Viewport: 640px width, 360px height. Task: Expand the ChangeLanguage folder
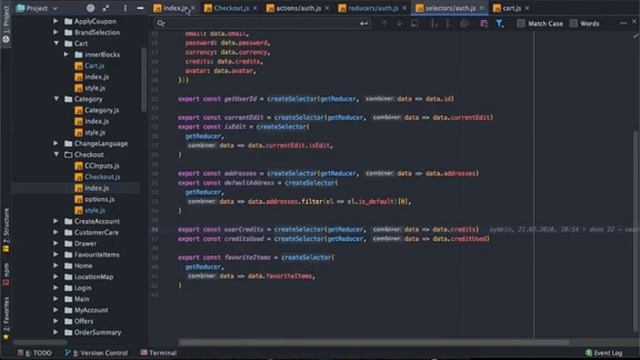click(56, 143)
